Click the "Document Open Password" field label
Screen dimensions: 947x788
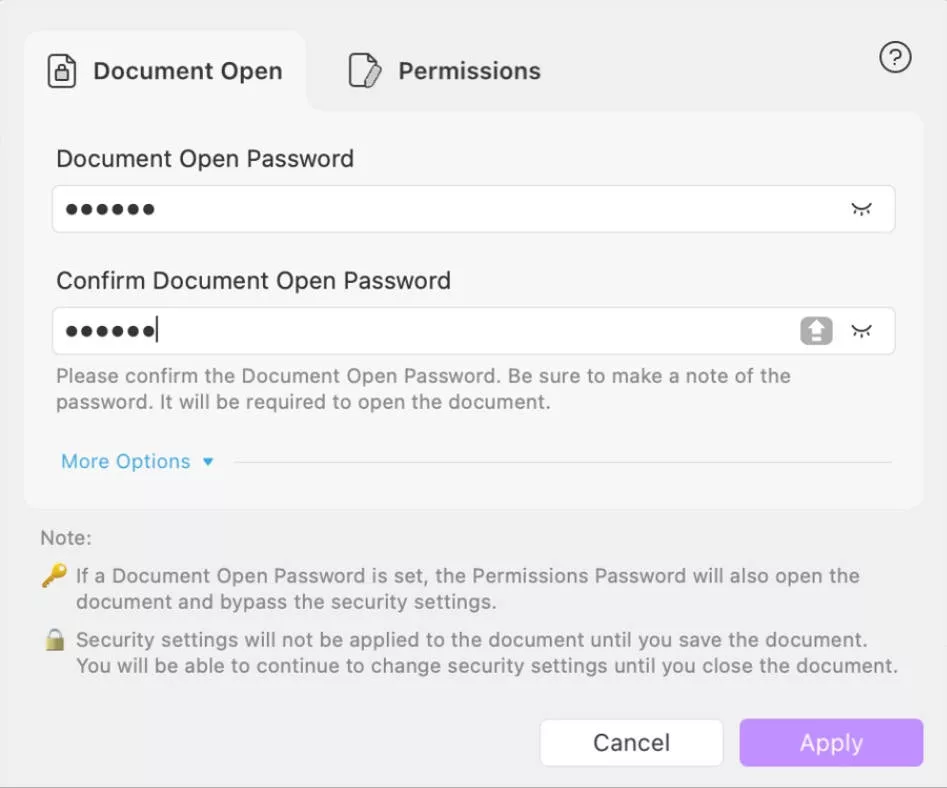(x=205, y=159)
